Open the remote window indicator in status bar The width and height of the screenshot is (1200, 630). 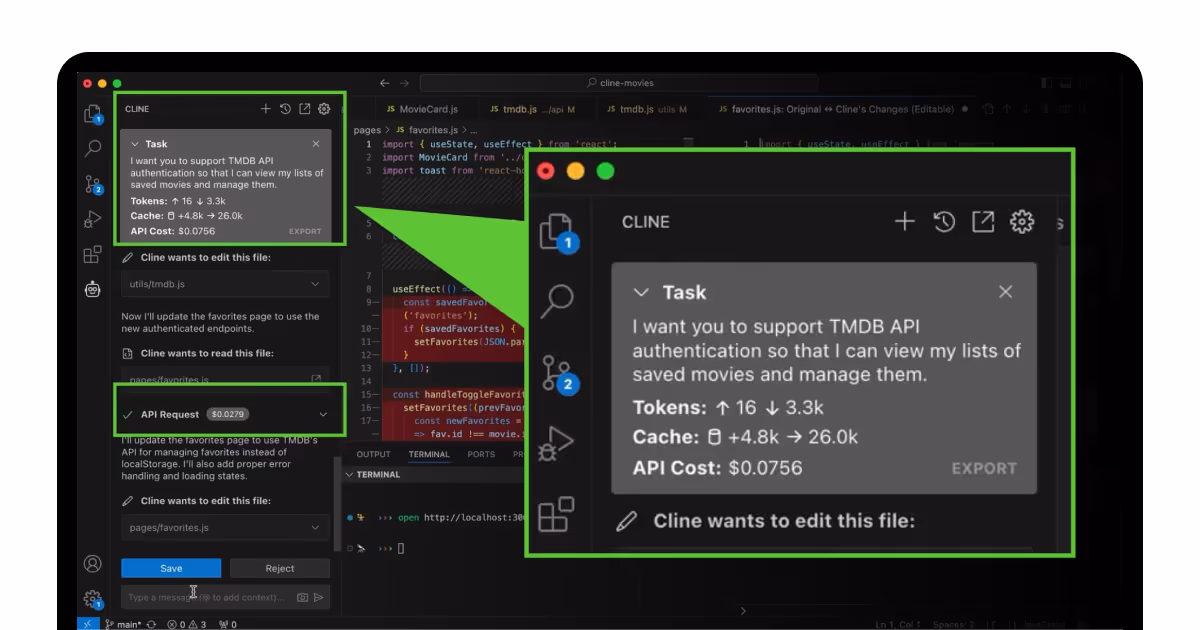tap(87, 624)
